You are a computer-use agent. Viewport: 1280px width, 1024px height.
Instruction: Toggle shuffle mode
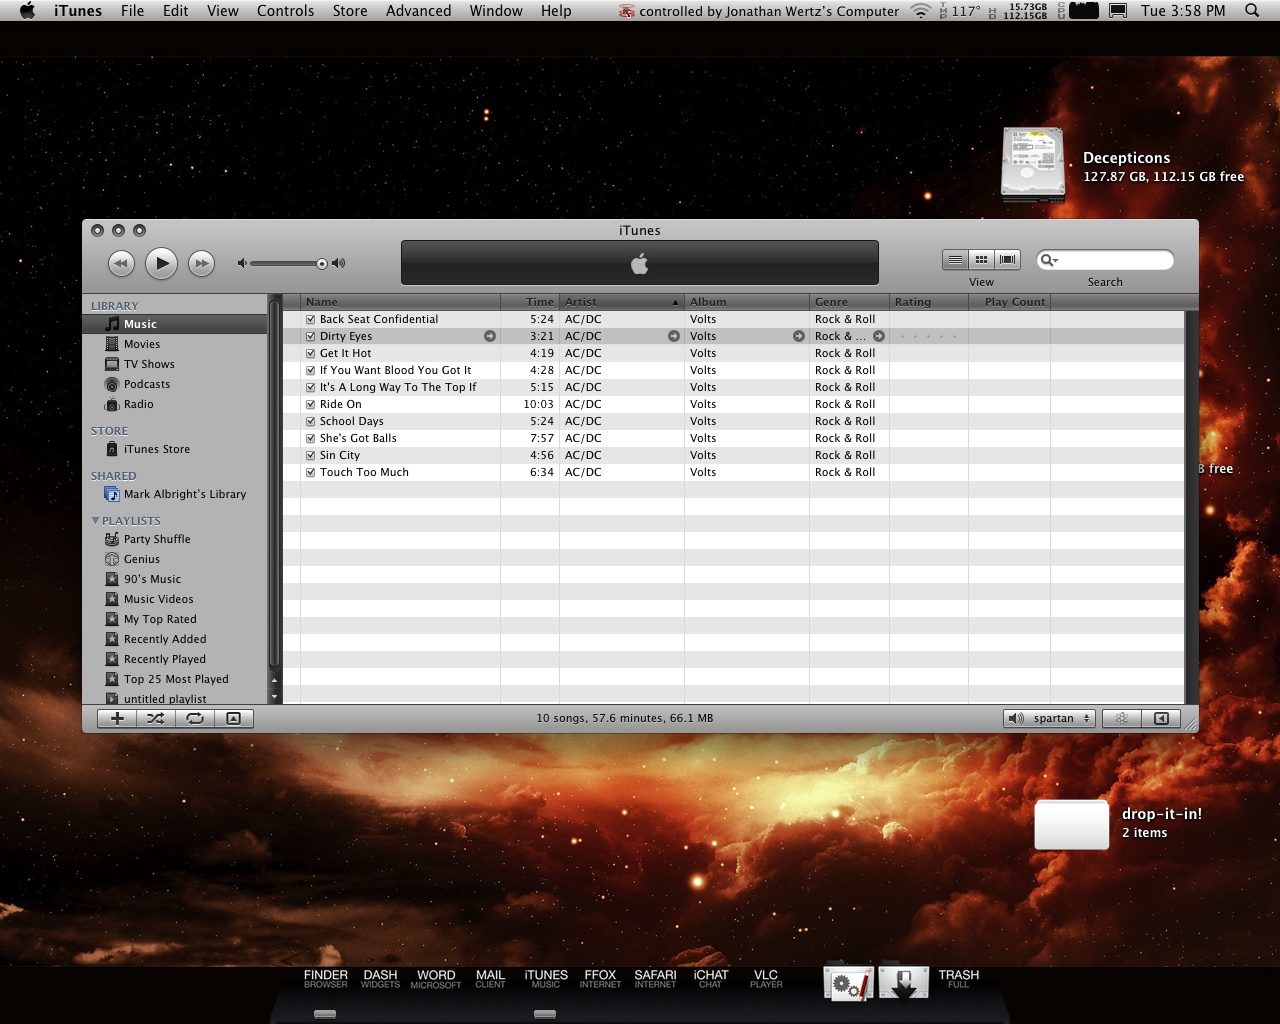pyautogui.click(x=156, y=718)
